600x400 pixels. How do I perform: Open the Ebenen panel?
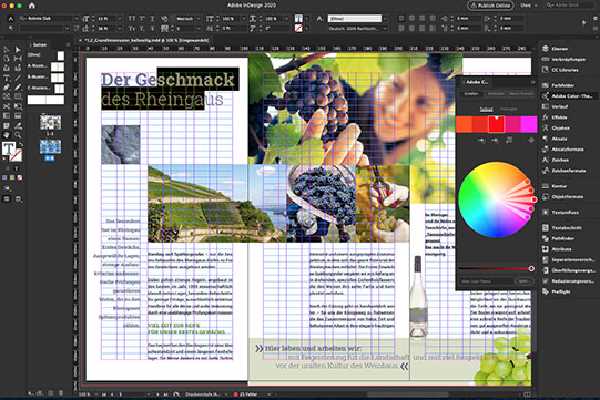point(565,47)
